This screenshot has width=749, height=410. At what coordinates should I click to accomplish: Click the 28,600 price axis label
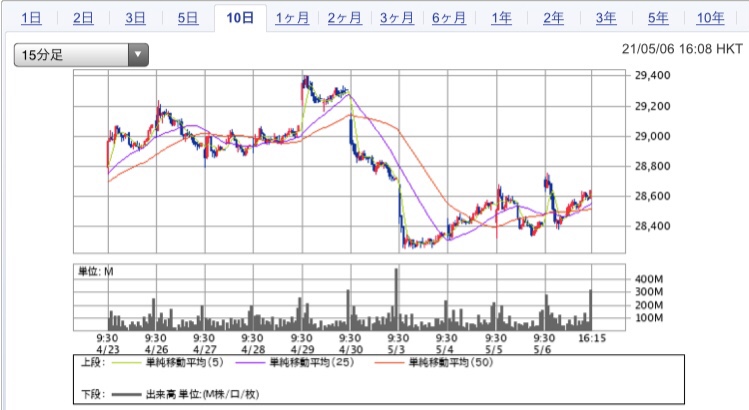pyautogui.click(x=652, y=196)
